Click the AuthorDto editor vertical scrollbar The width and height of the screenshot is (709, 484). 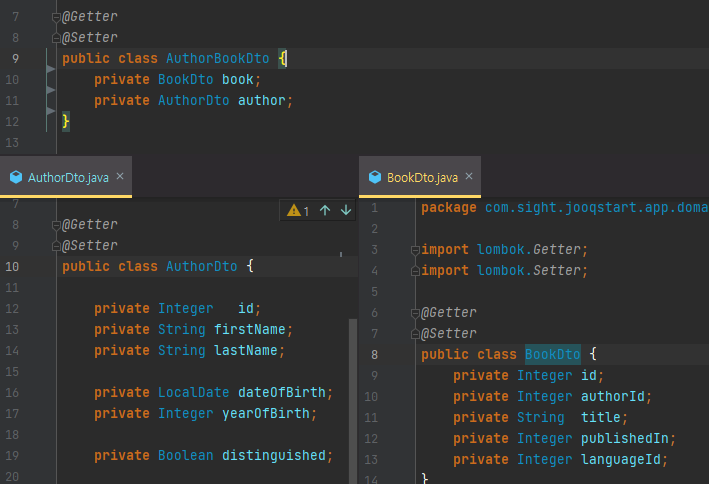(352, 400)
